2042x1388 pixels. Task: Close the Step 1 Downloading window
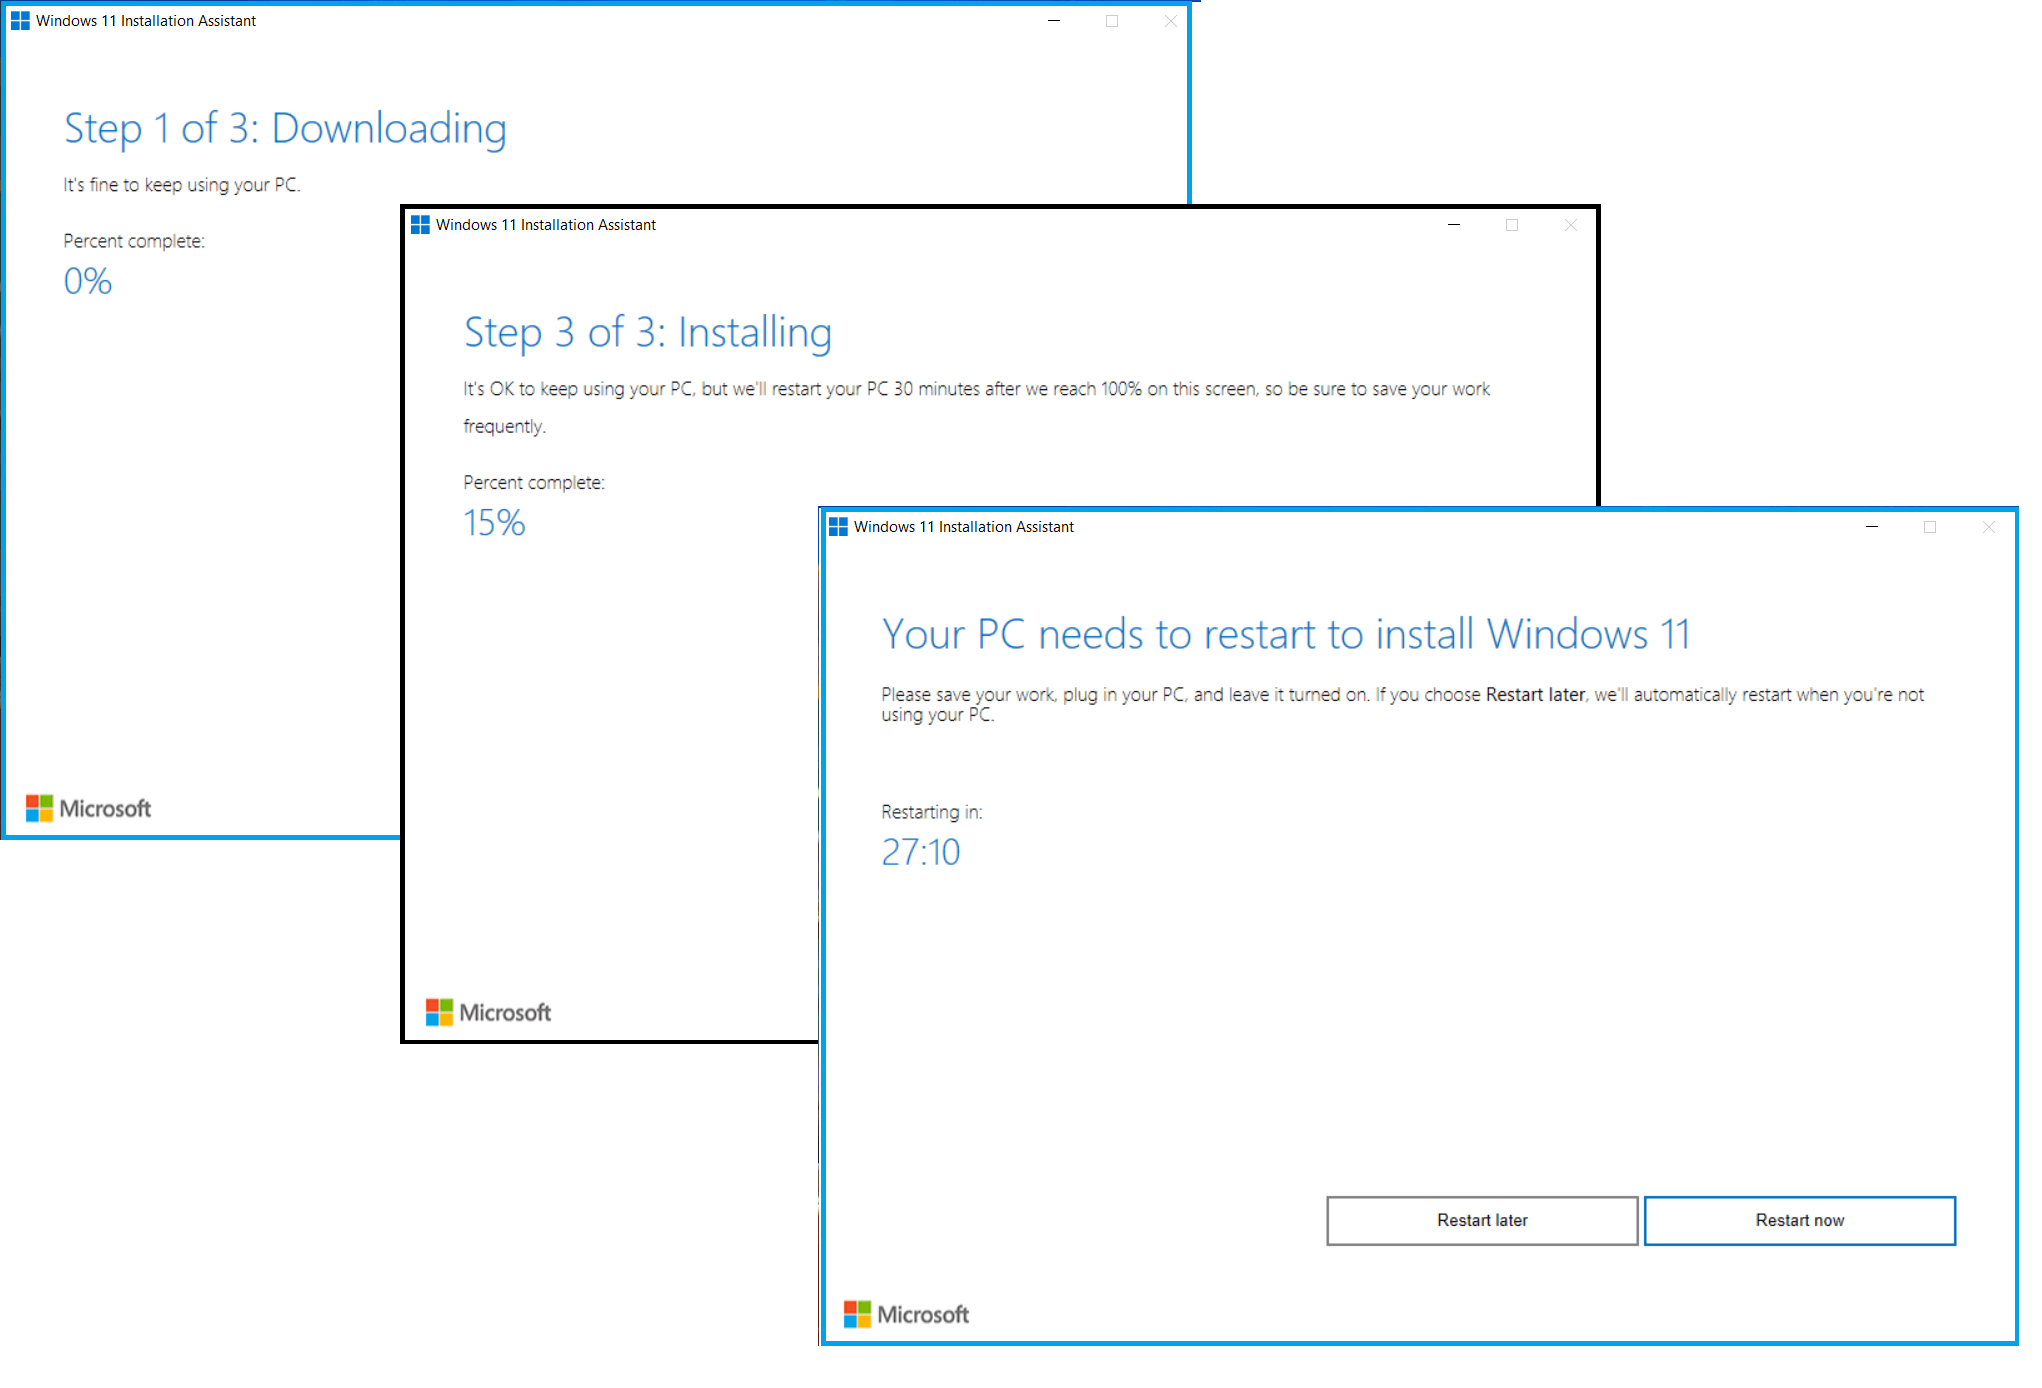point(1170,21)
